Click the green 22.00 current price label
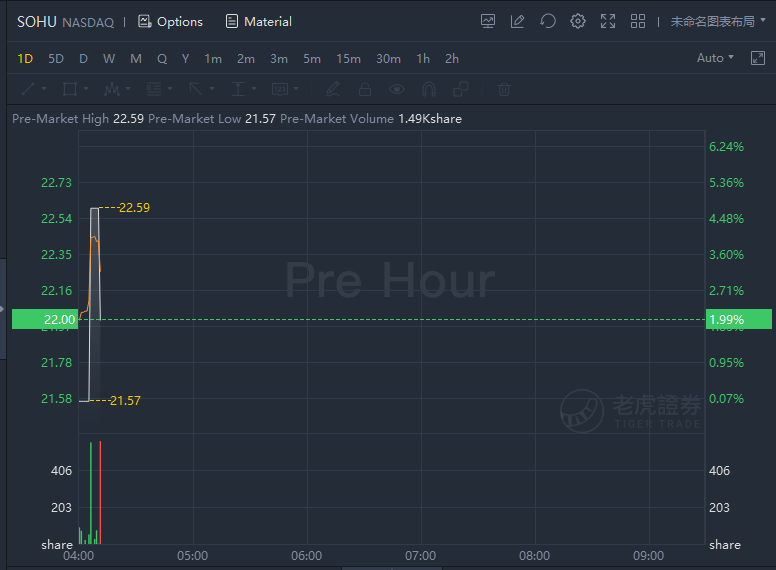776x570 pixels. point(45,320)
